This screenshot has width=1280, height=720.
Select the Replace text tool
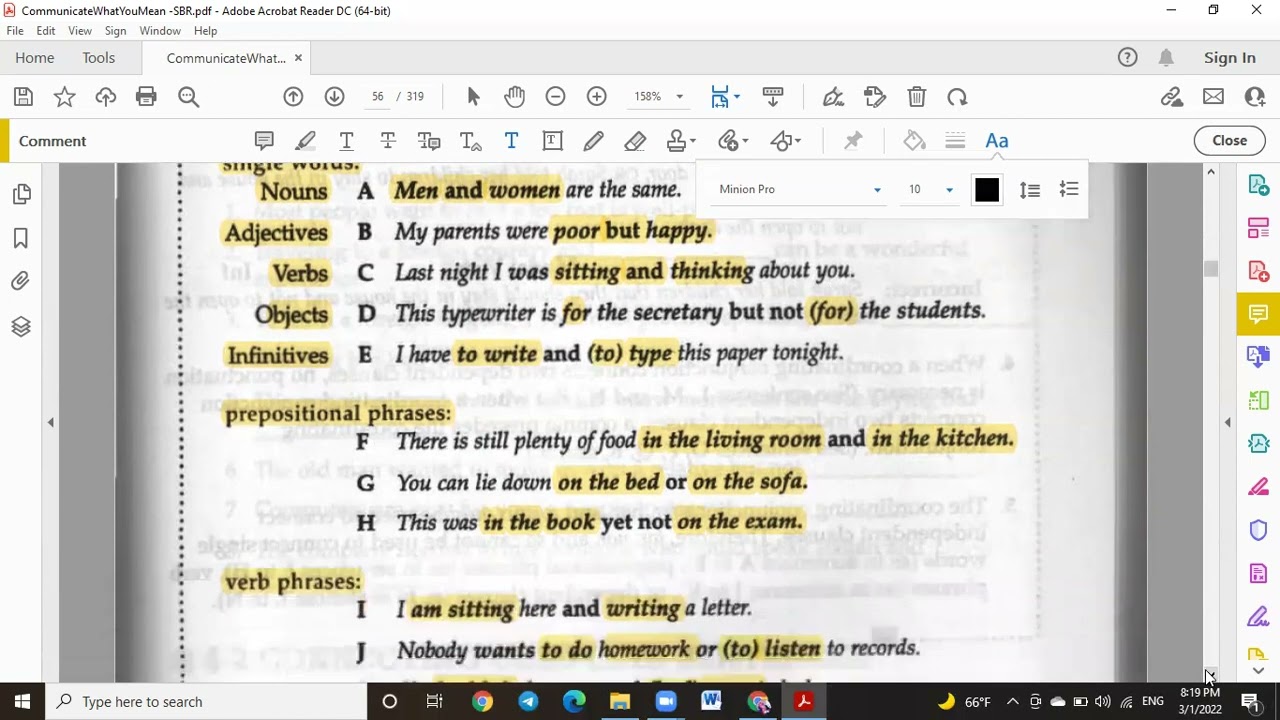pos(429,141)
